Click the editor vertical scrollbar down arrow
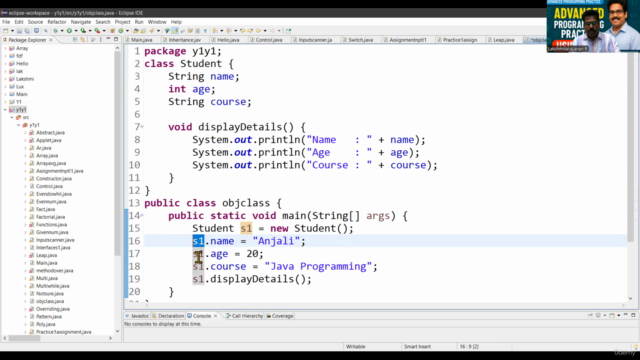 631,298
